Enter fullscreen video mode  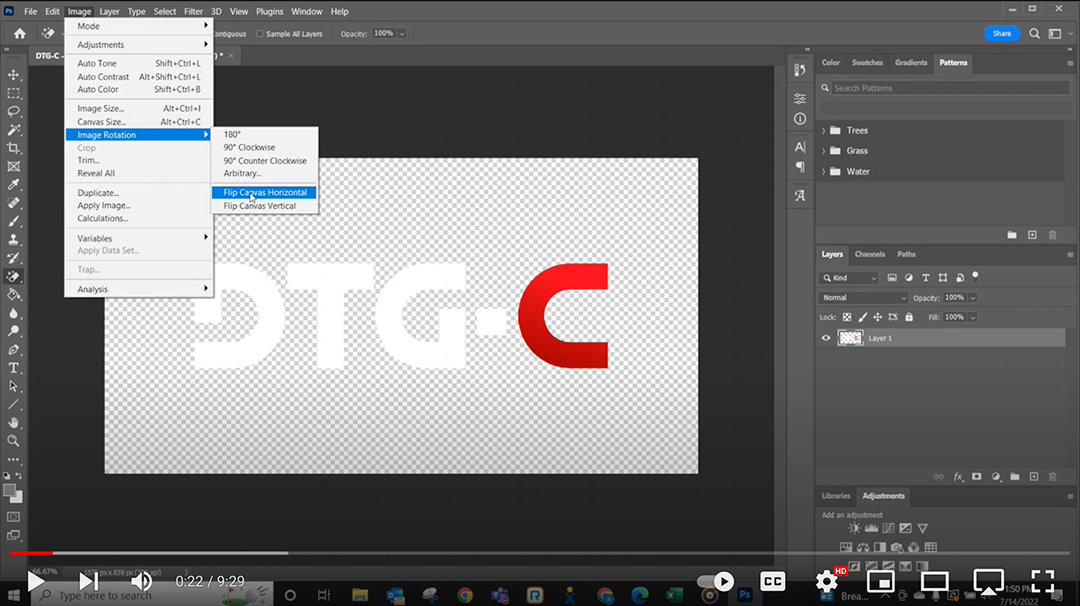coord(1043,581)
